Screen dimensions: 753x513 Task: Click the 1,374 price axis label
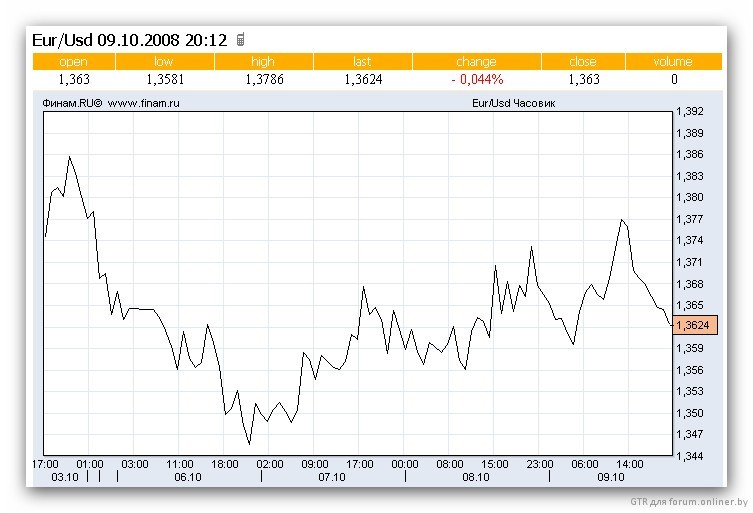(690, 240)
